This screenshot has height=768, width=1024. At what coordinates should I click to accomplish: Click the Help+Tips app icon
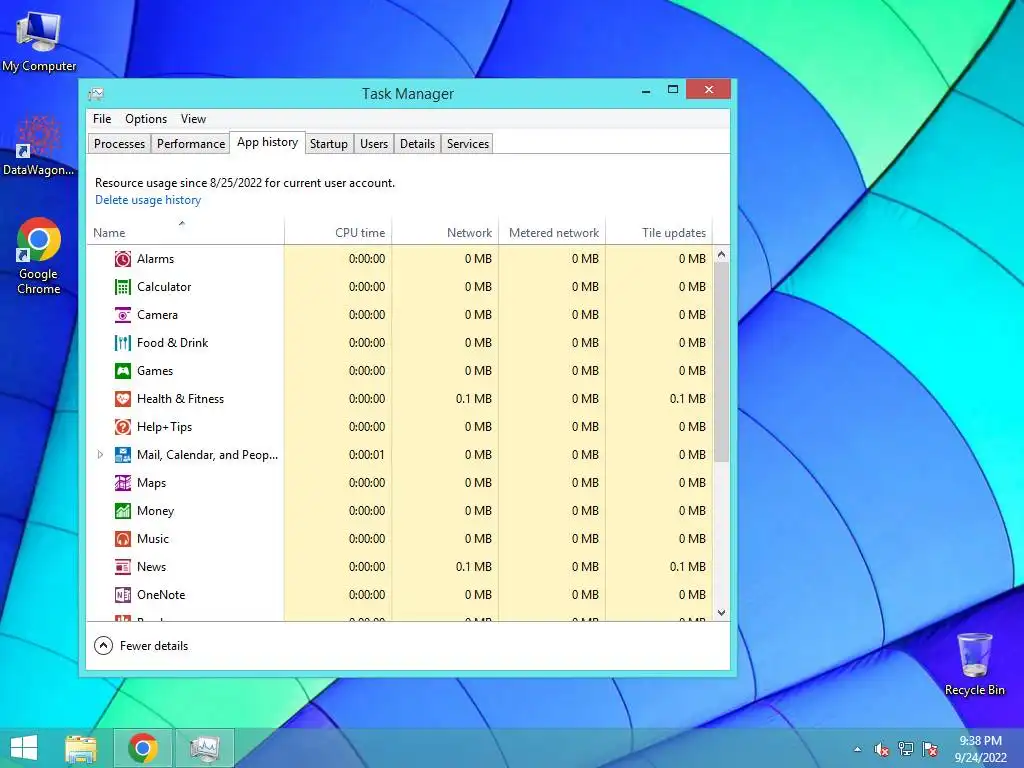pyautogui.click(x=123, y=427)
